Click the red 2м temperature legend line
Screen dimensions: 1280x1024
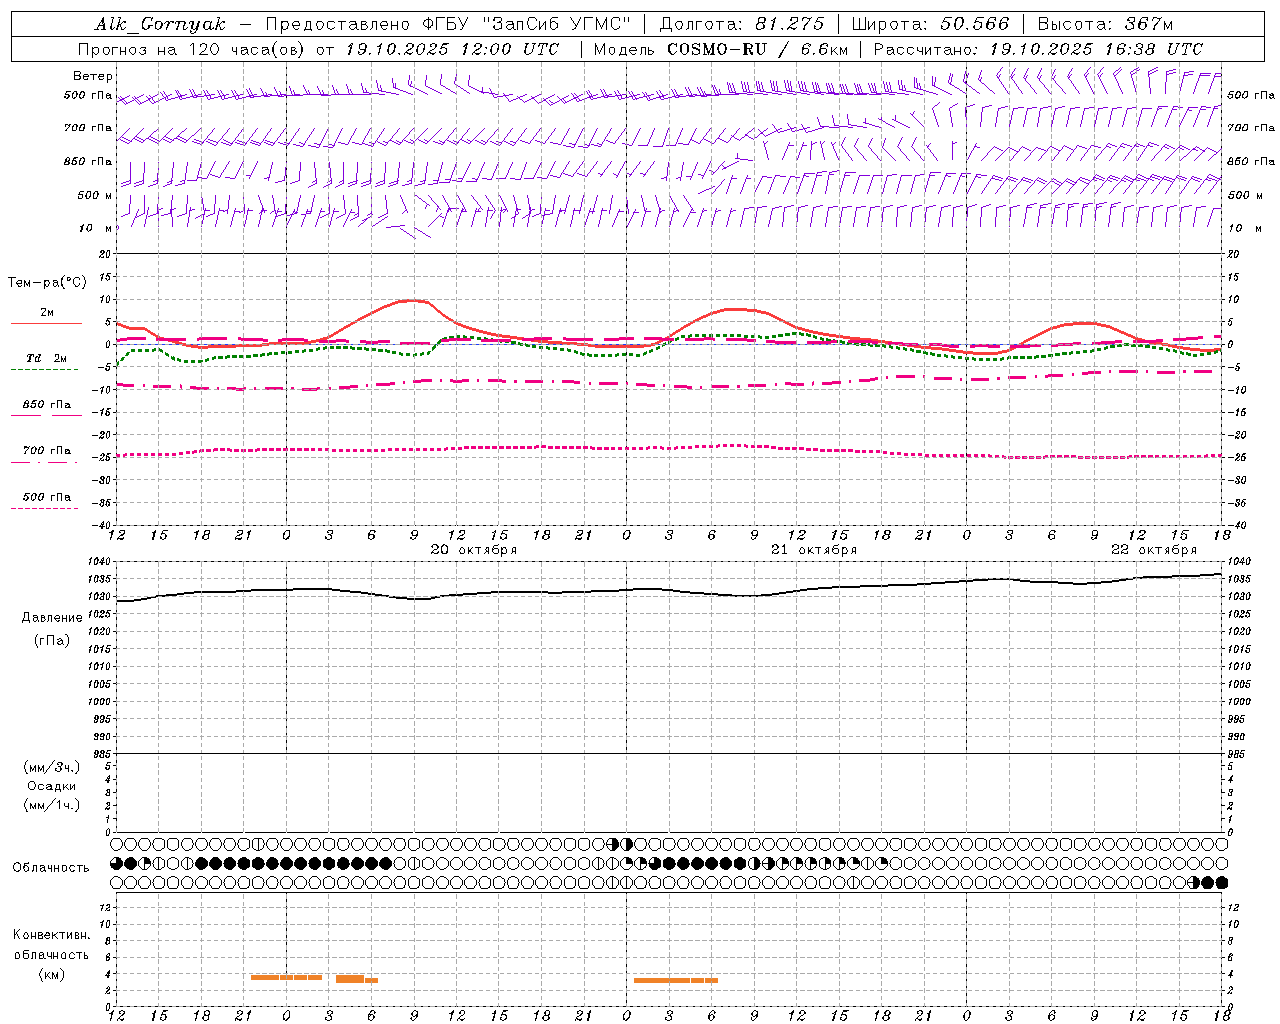pos(46,323)
